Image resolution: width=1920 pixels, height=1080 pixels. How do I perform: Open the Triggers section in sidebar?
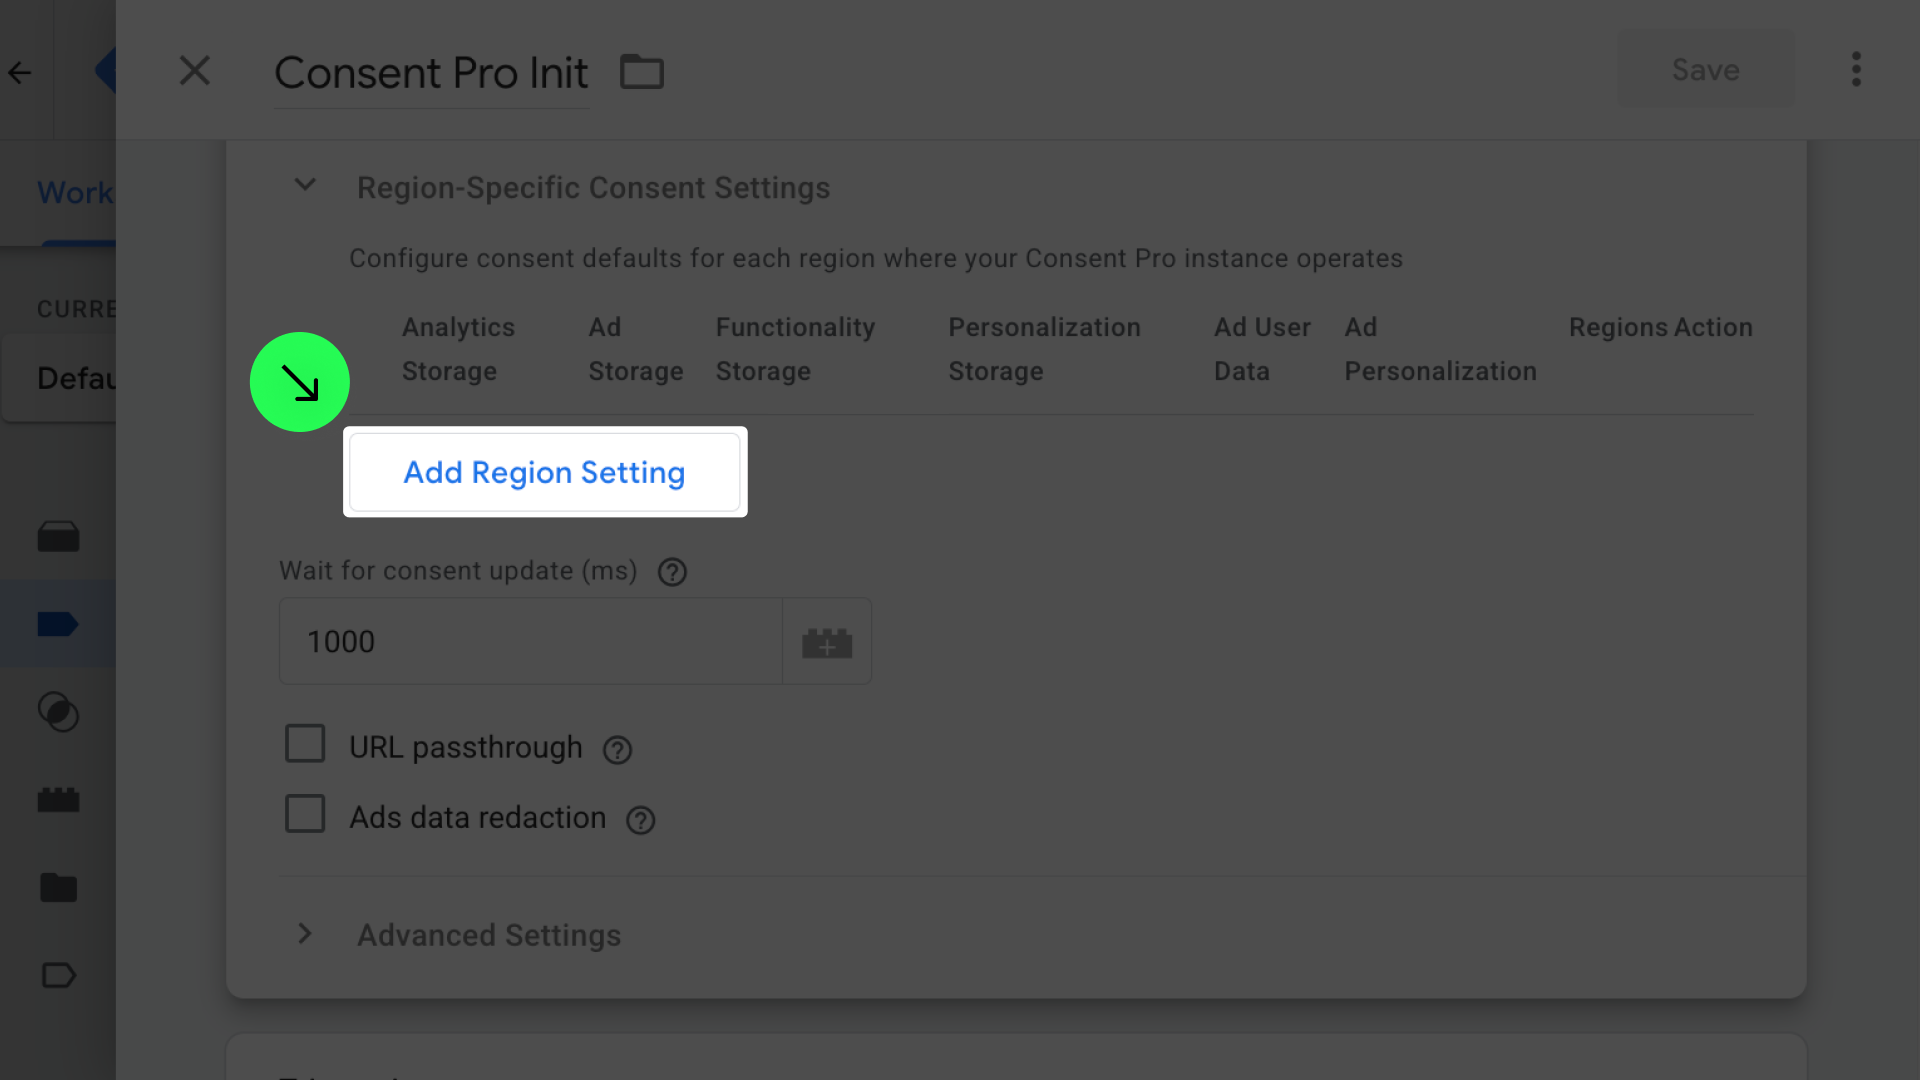(58, 712)
